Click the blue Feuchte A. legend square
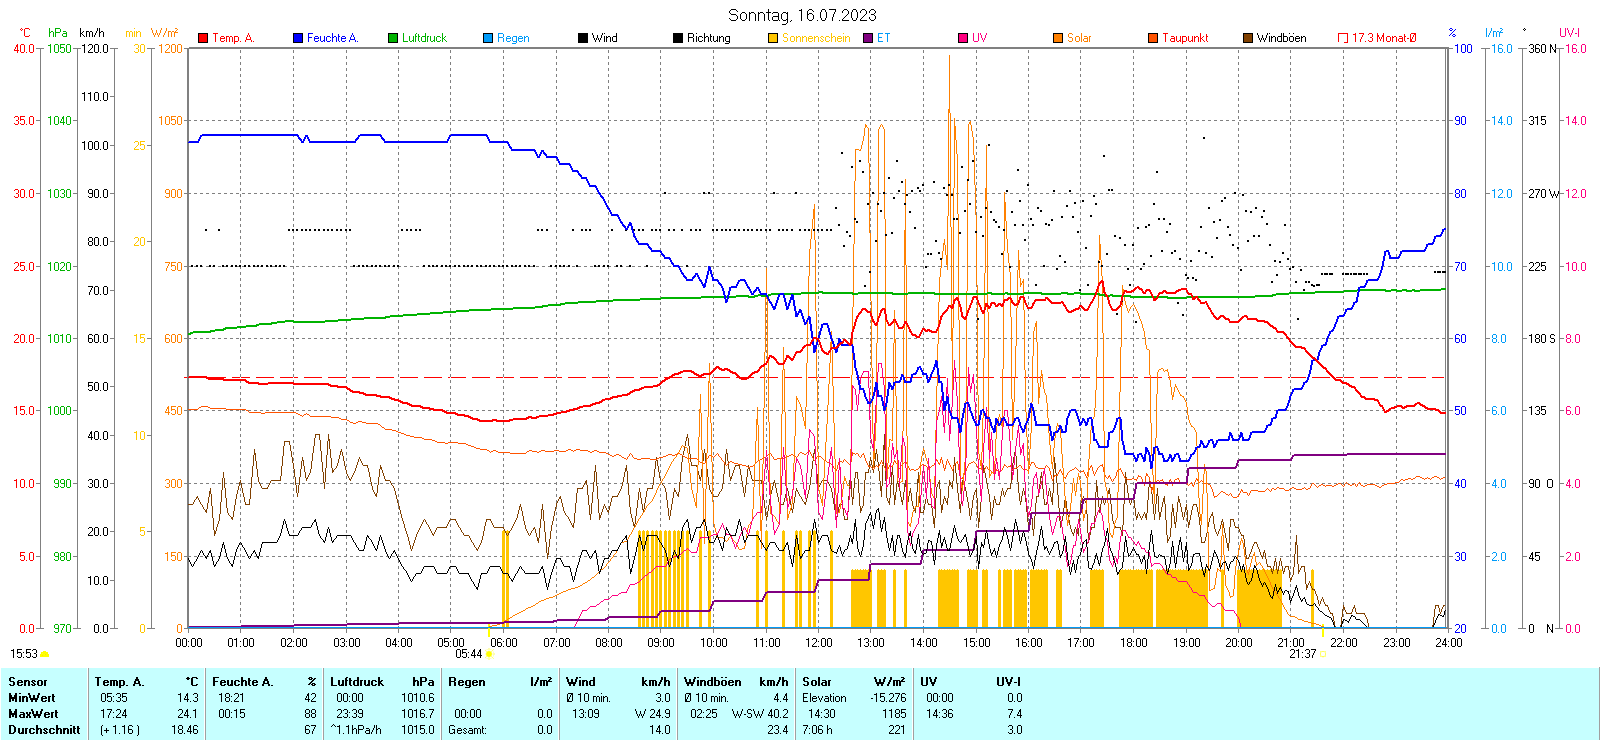Image resolution: width=1600 pixels, height=740 pixels. 298,38
